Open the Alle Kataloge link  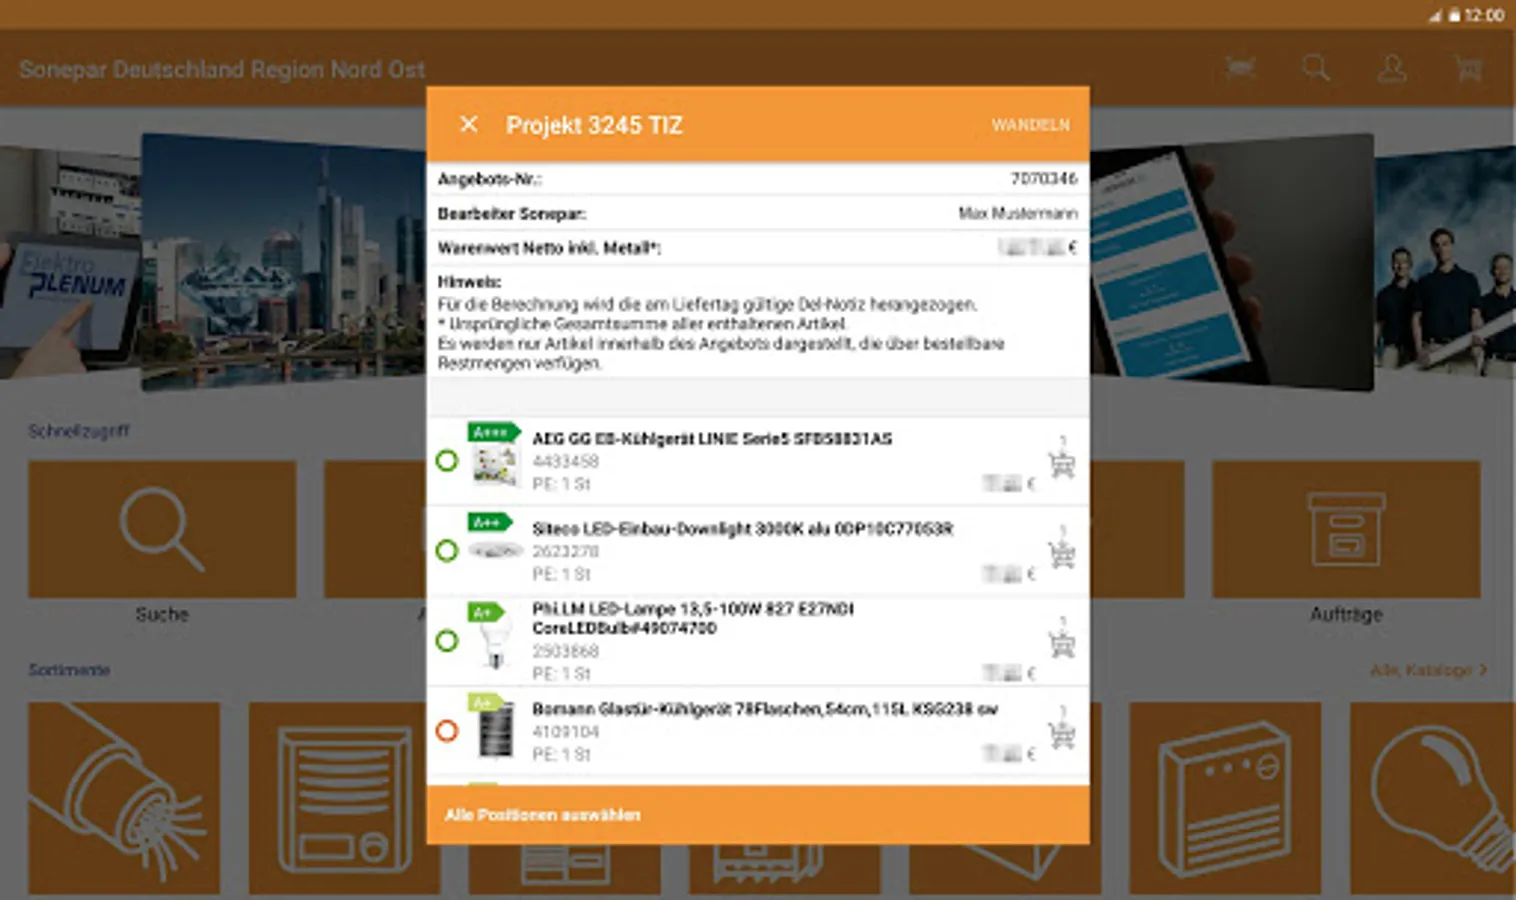(1429, 670)
